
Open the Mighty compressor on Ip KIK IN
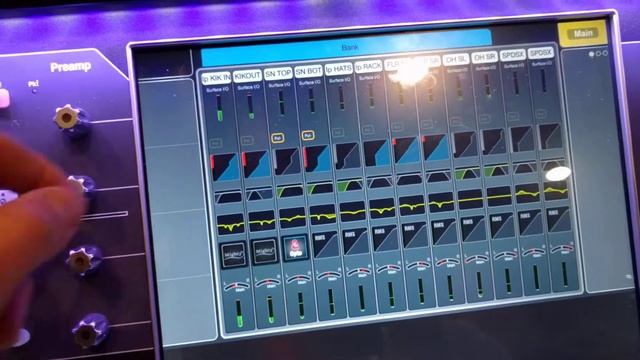233,255
